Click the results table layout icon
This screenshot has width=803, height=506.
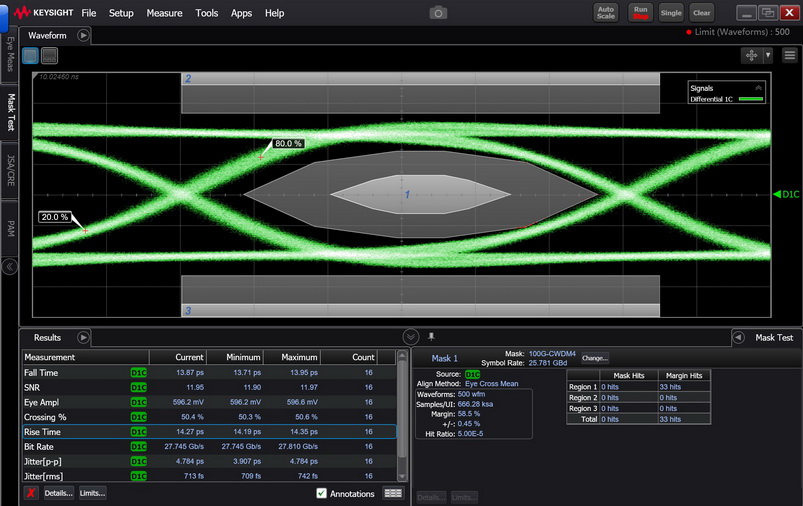pos(393,493)
